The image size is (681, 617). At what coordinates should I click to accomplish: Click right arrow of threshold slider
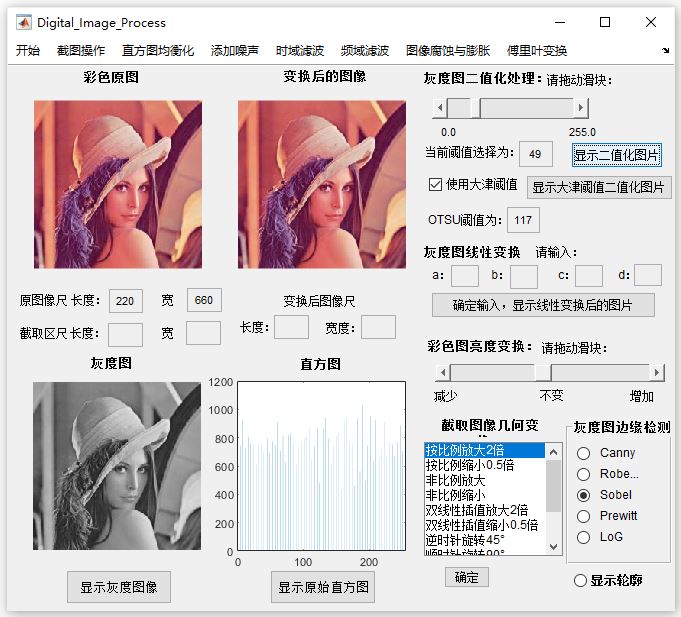point(581,108)
